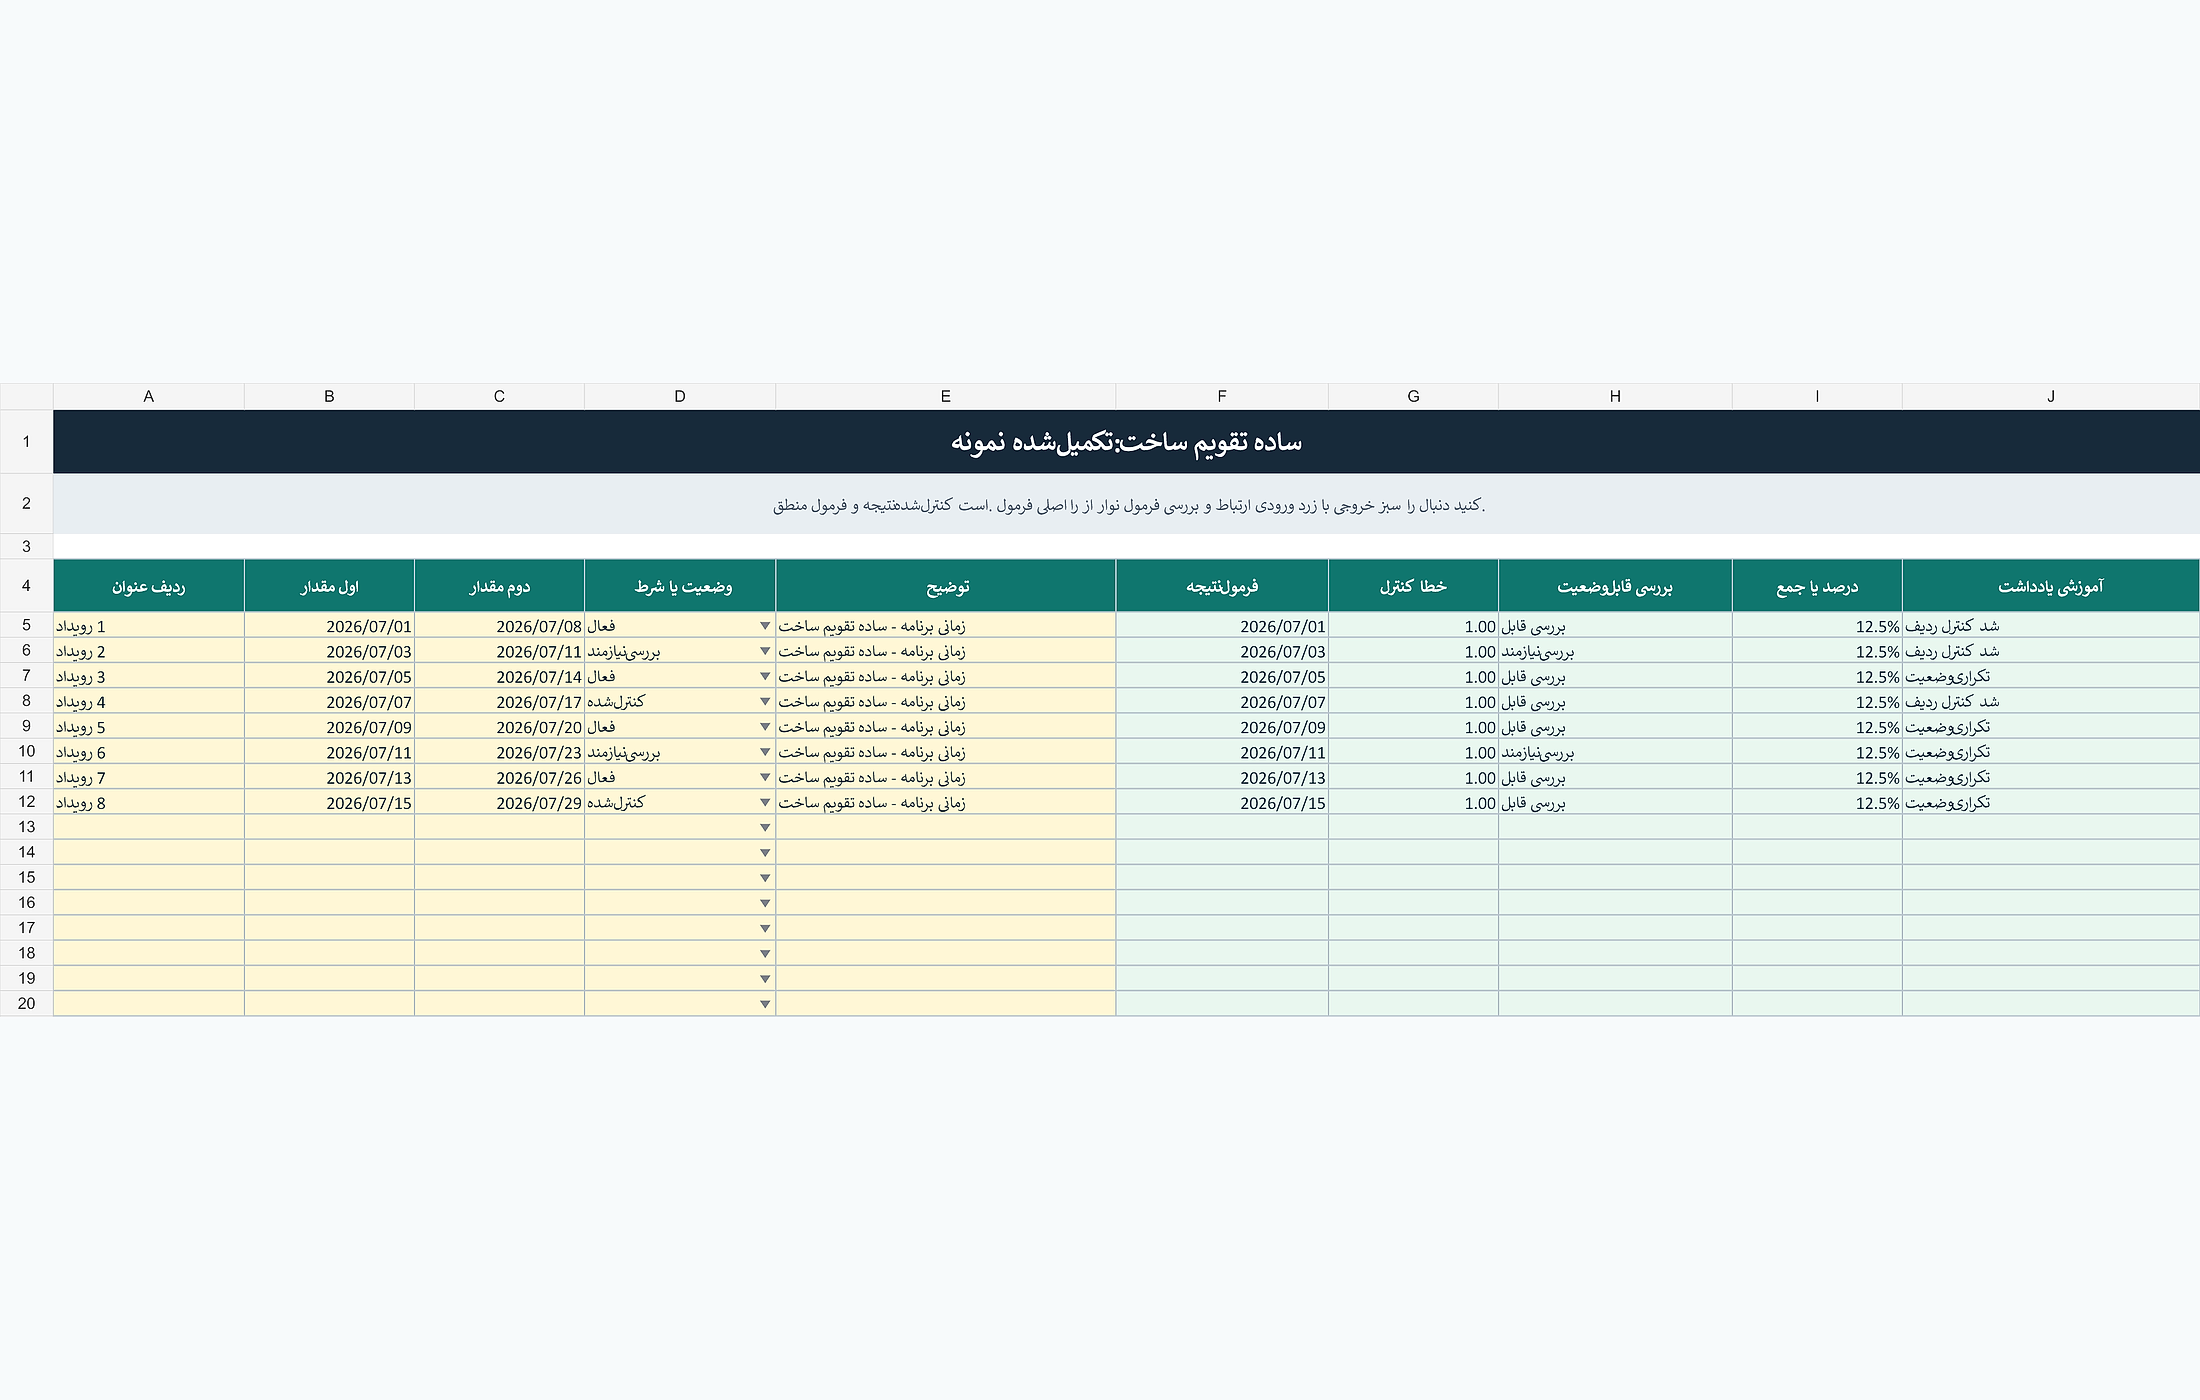This screenshot has height=1400, width=2200.
Task: Click the 12.5% cell in row 9
Action: coord(1817,727)
